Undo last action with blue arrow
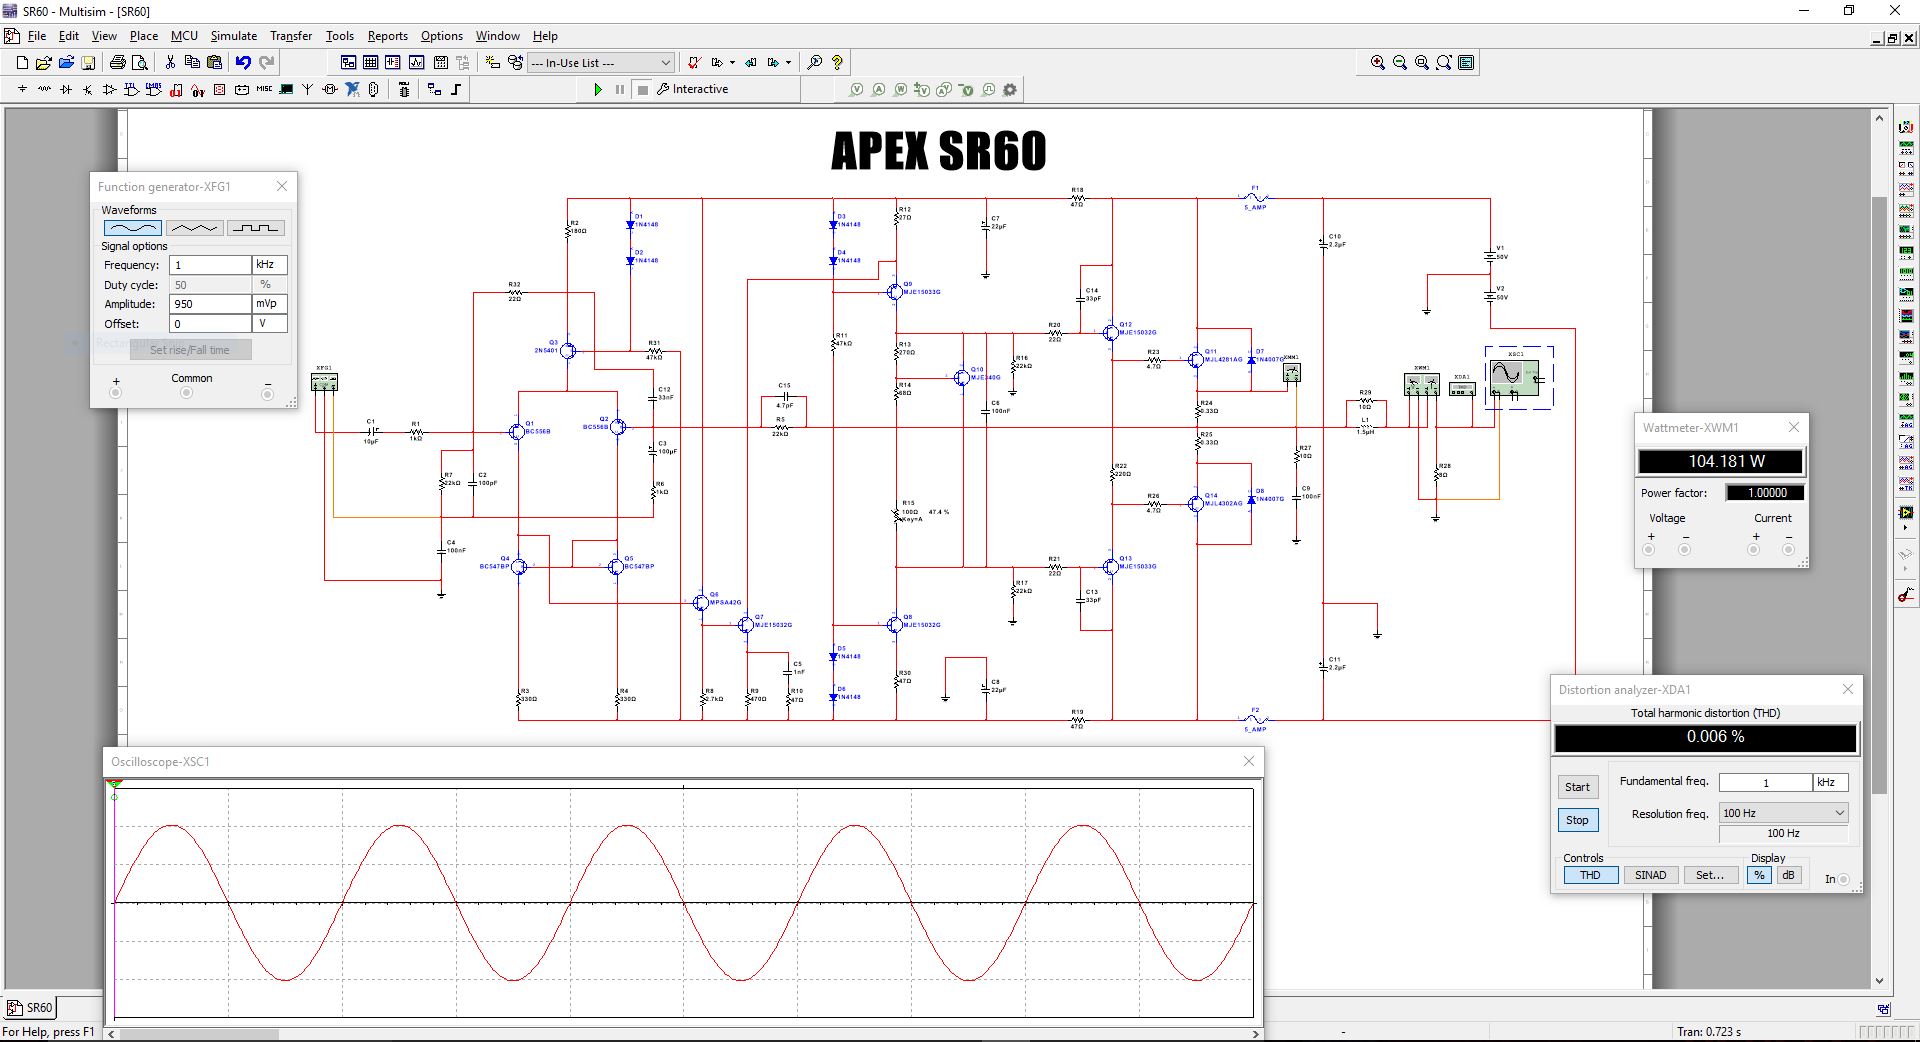Image resolution: width=1920 pixels, height=1042 pixels. click(x=243, y=62)
